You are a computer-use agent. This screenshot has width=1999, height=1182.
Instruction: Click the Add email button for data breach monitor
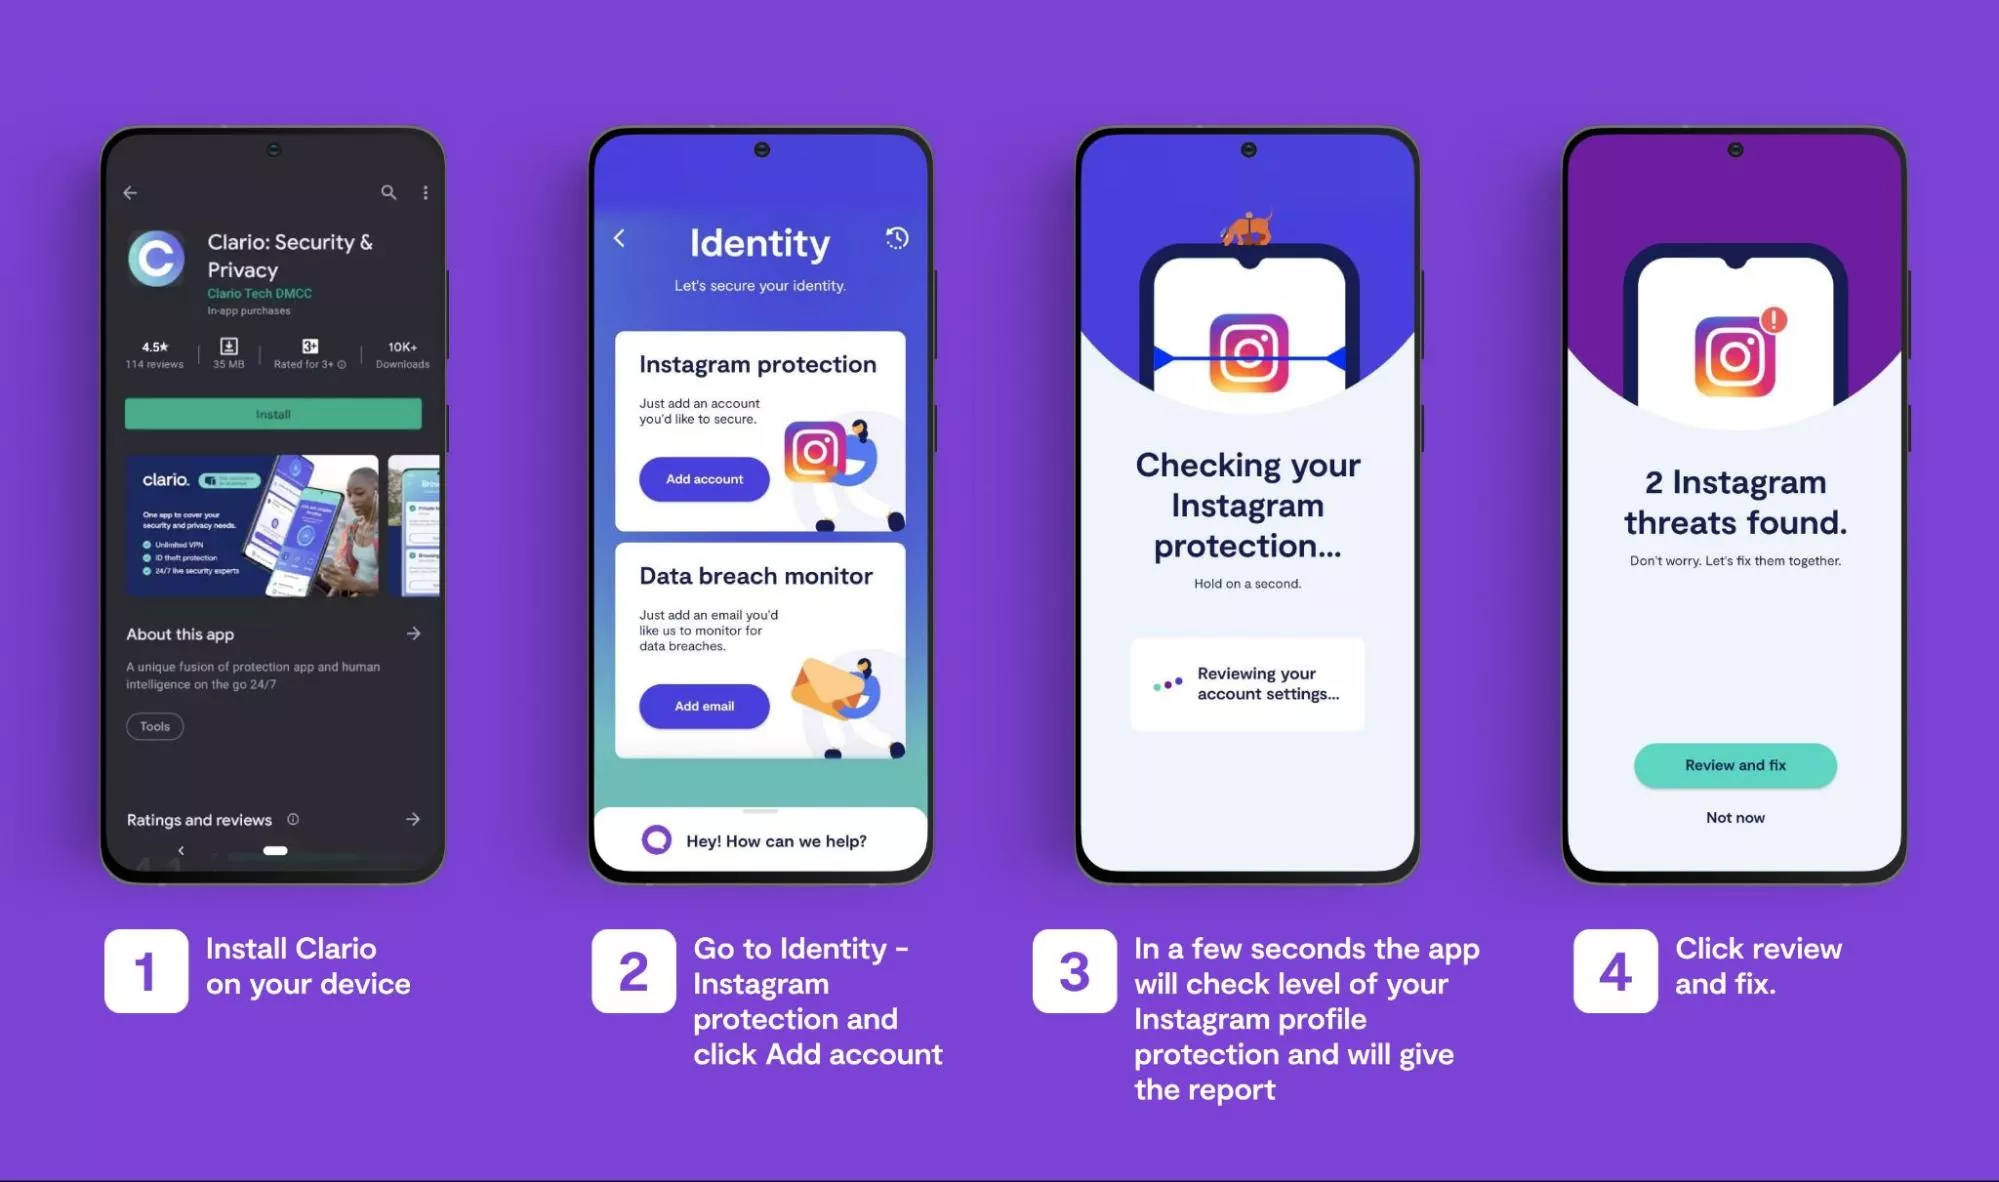click(705, 704)
